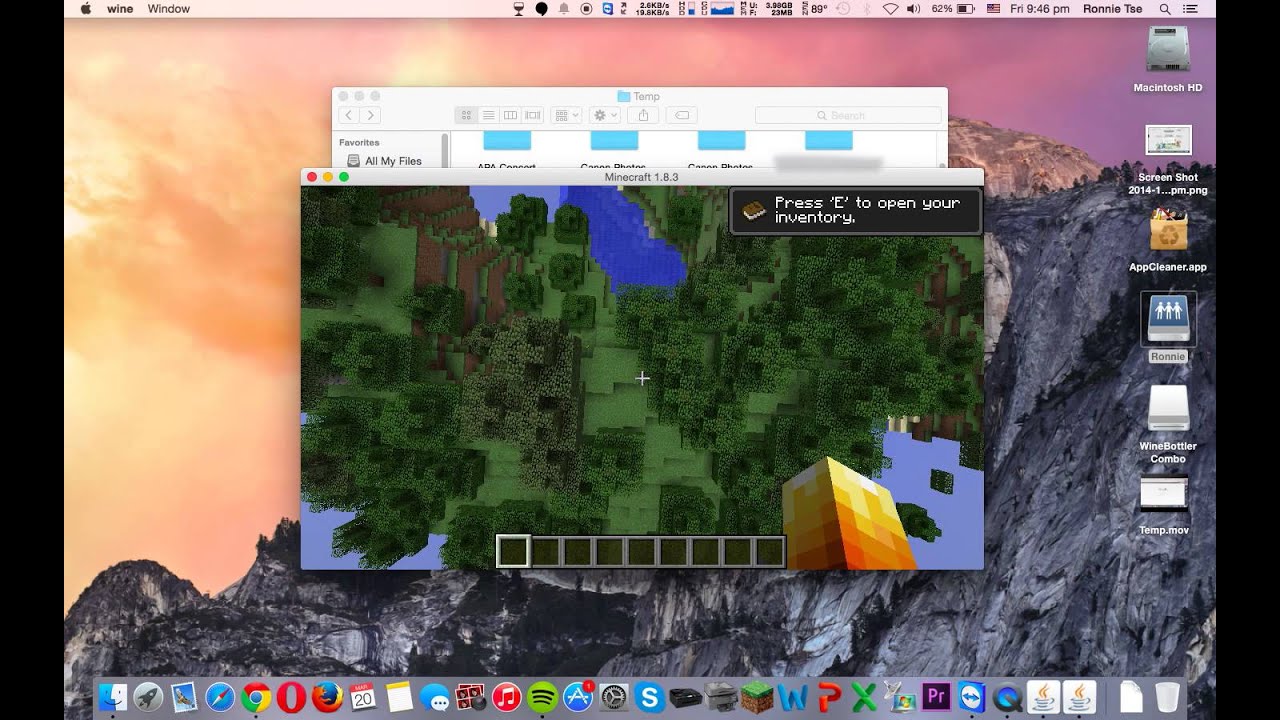1280x720 pixels.
Task: Open System Preferences in Dock
Action: point(614,696)
